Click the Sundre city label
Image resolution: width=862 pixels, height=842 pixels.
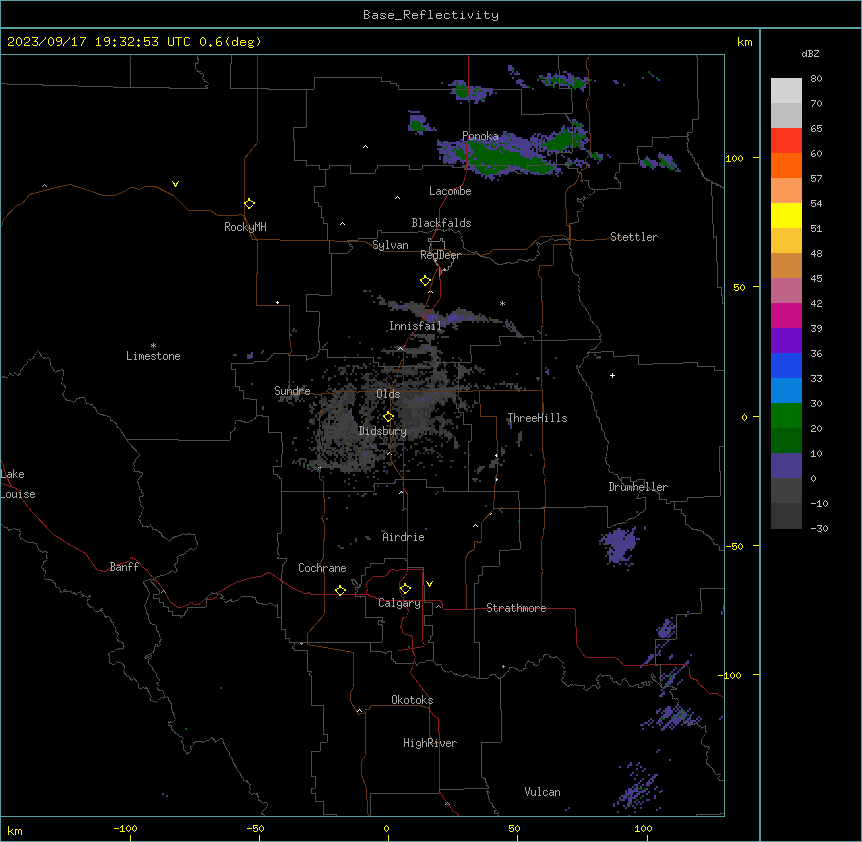coord(292,391)
